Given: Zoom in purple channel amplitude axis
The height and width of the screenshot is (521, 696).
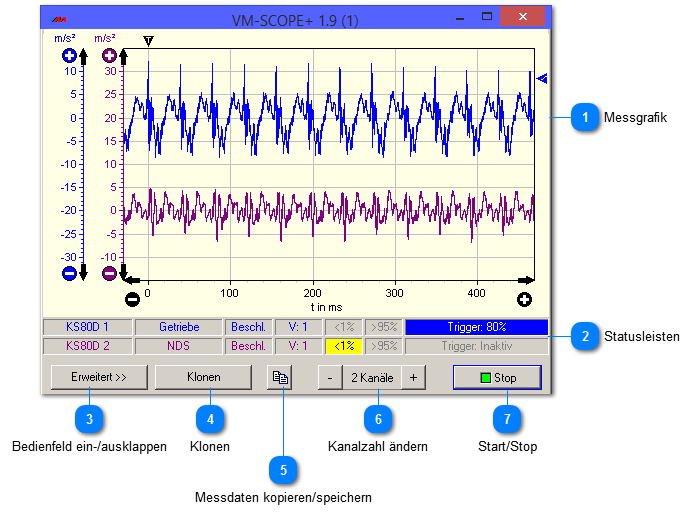Looking at the screenshot, I should click(x=109, y=56).
